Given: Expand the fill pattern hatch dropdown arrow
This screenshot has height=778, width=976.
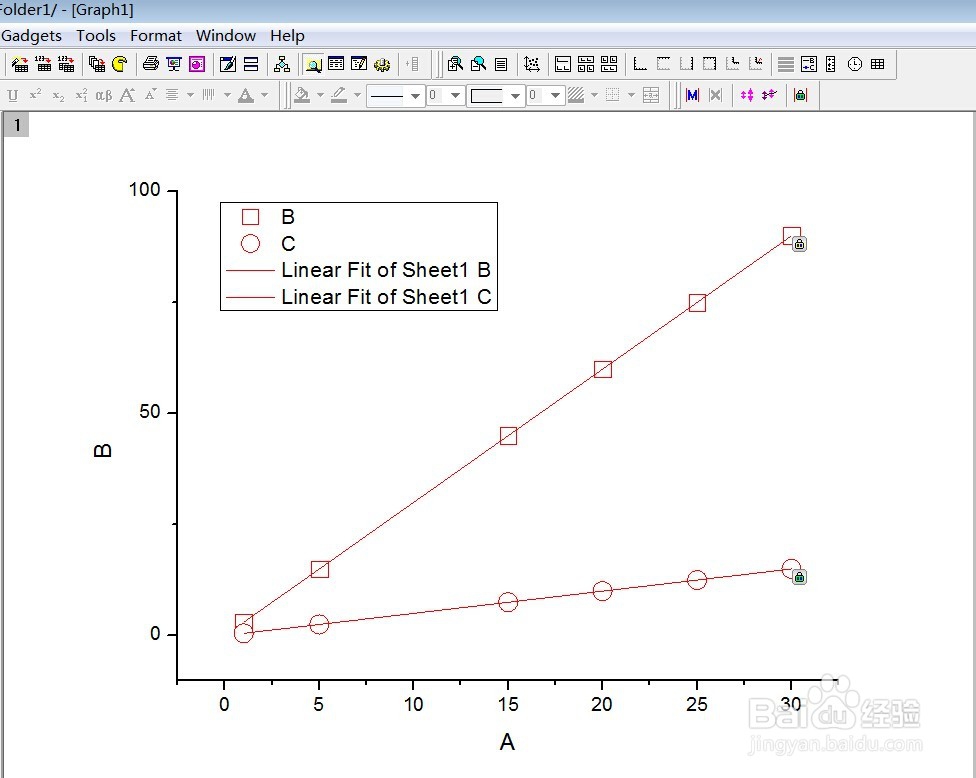Looking at the screenshot, I should tap(594, 95).
